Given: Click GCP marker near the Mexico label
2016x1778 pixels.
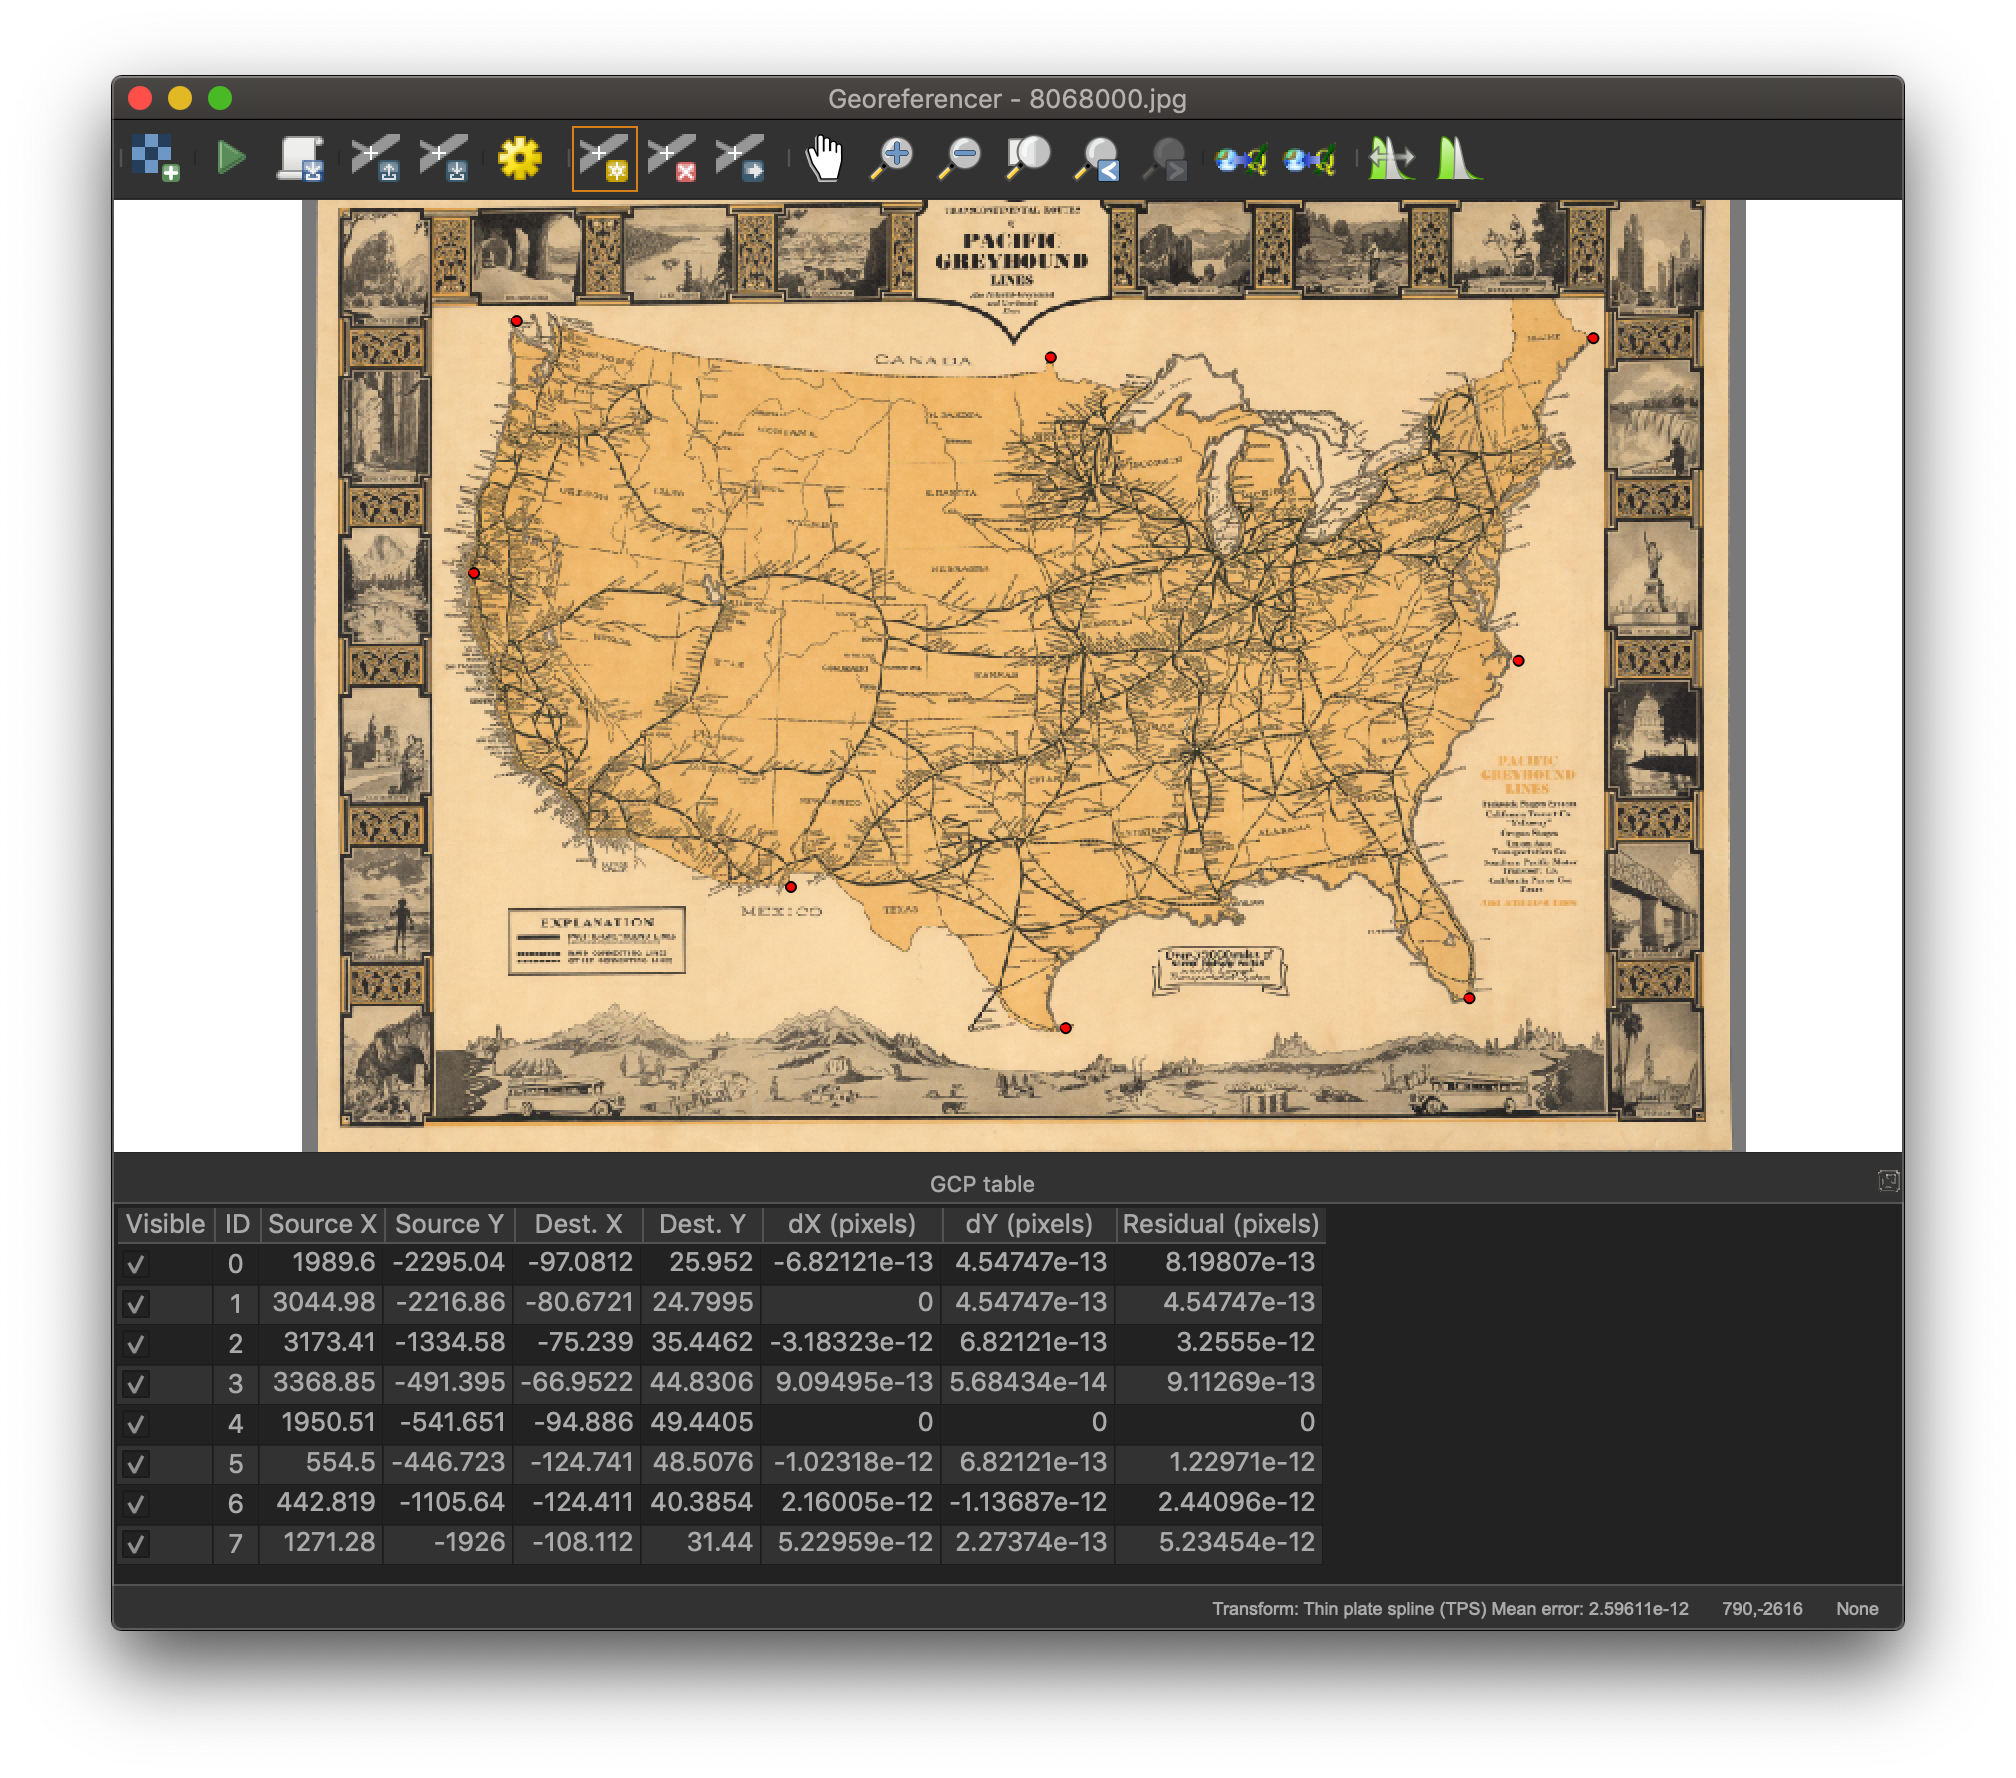Looking at the screenshot, I should click(791, 887).
